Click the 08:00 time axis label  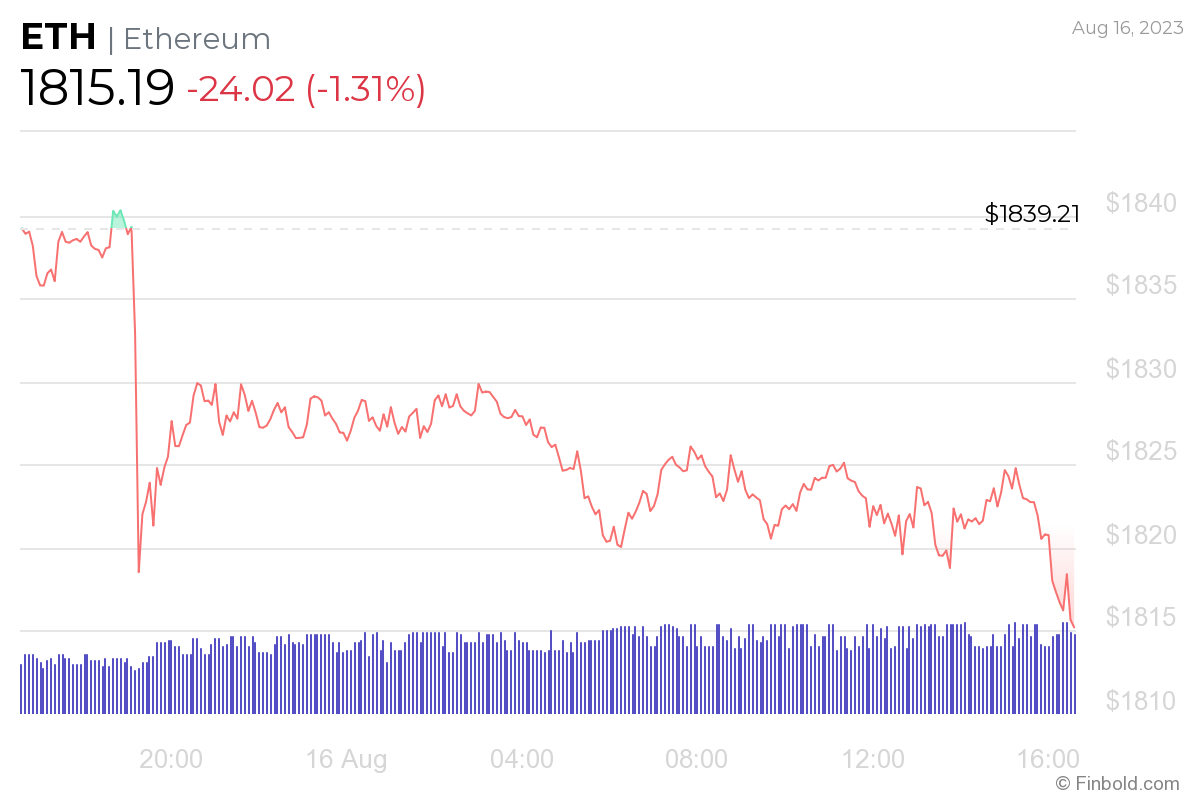[697, 758]
